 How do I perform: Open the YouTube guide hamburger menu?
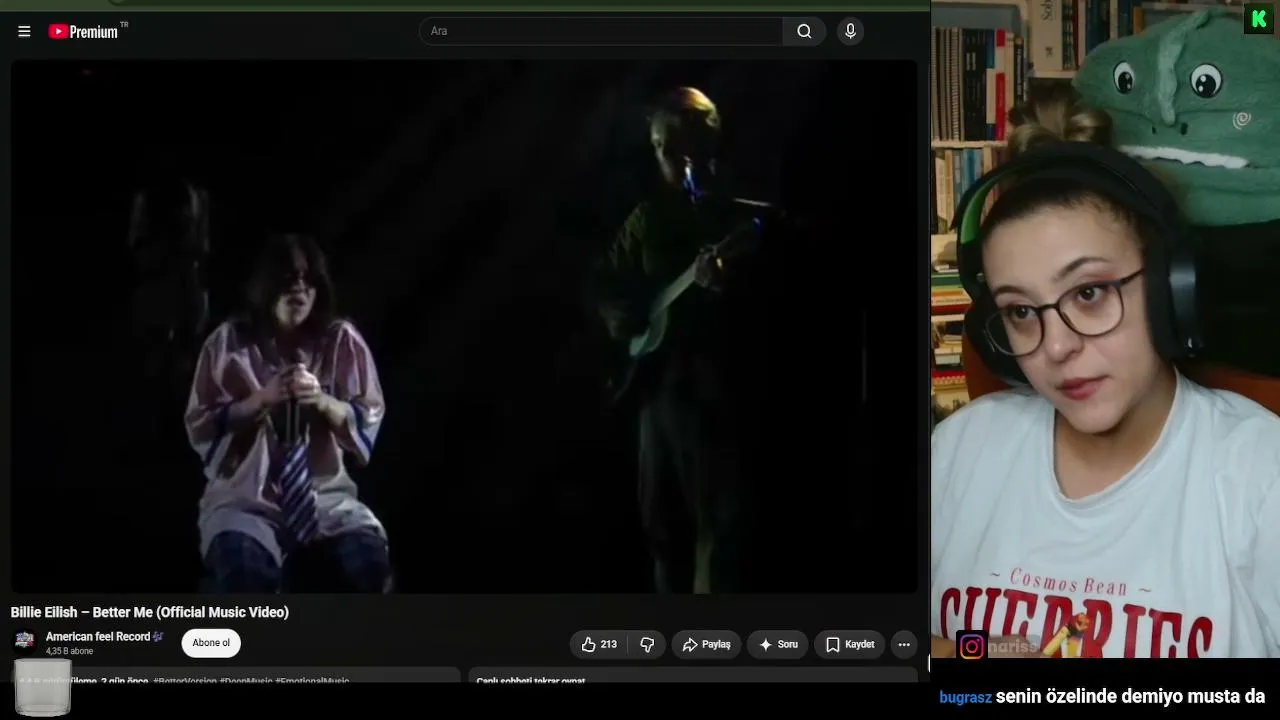[x=24, y=31]
